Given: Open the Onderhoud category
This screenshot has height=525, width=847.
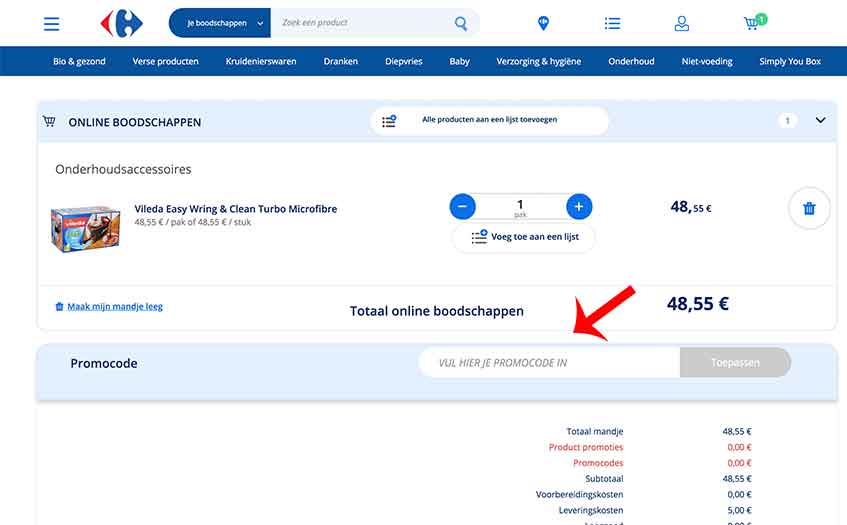Looking at the screenshot, I should pyautogui.click(x=631, y=61).
